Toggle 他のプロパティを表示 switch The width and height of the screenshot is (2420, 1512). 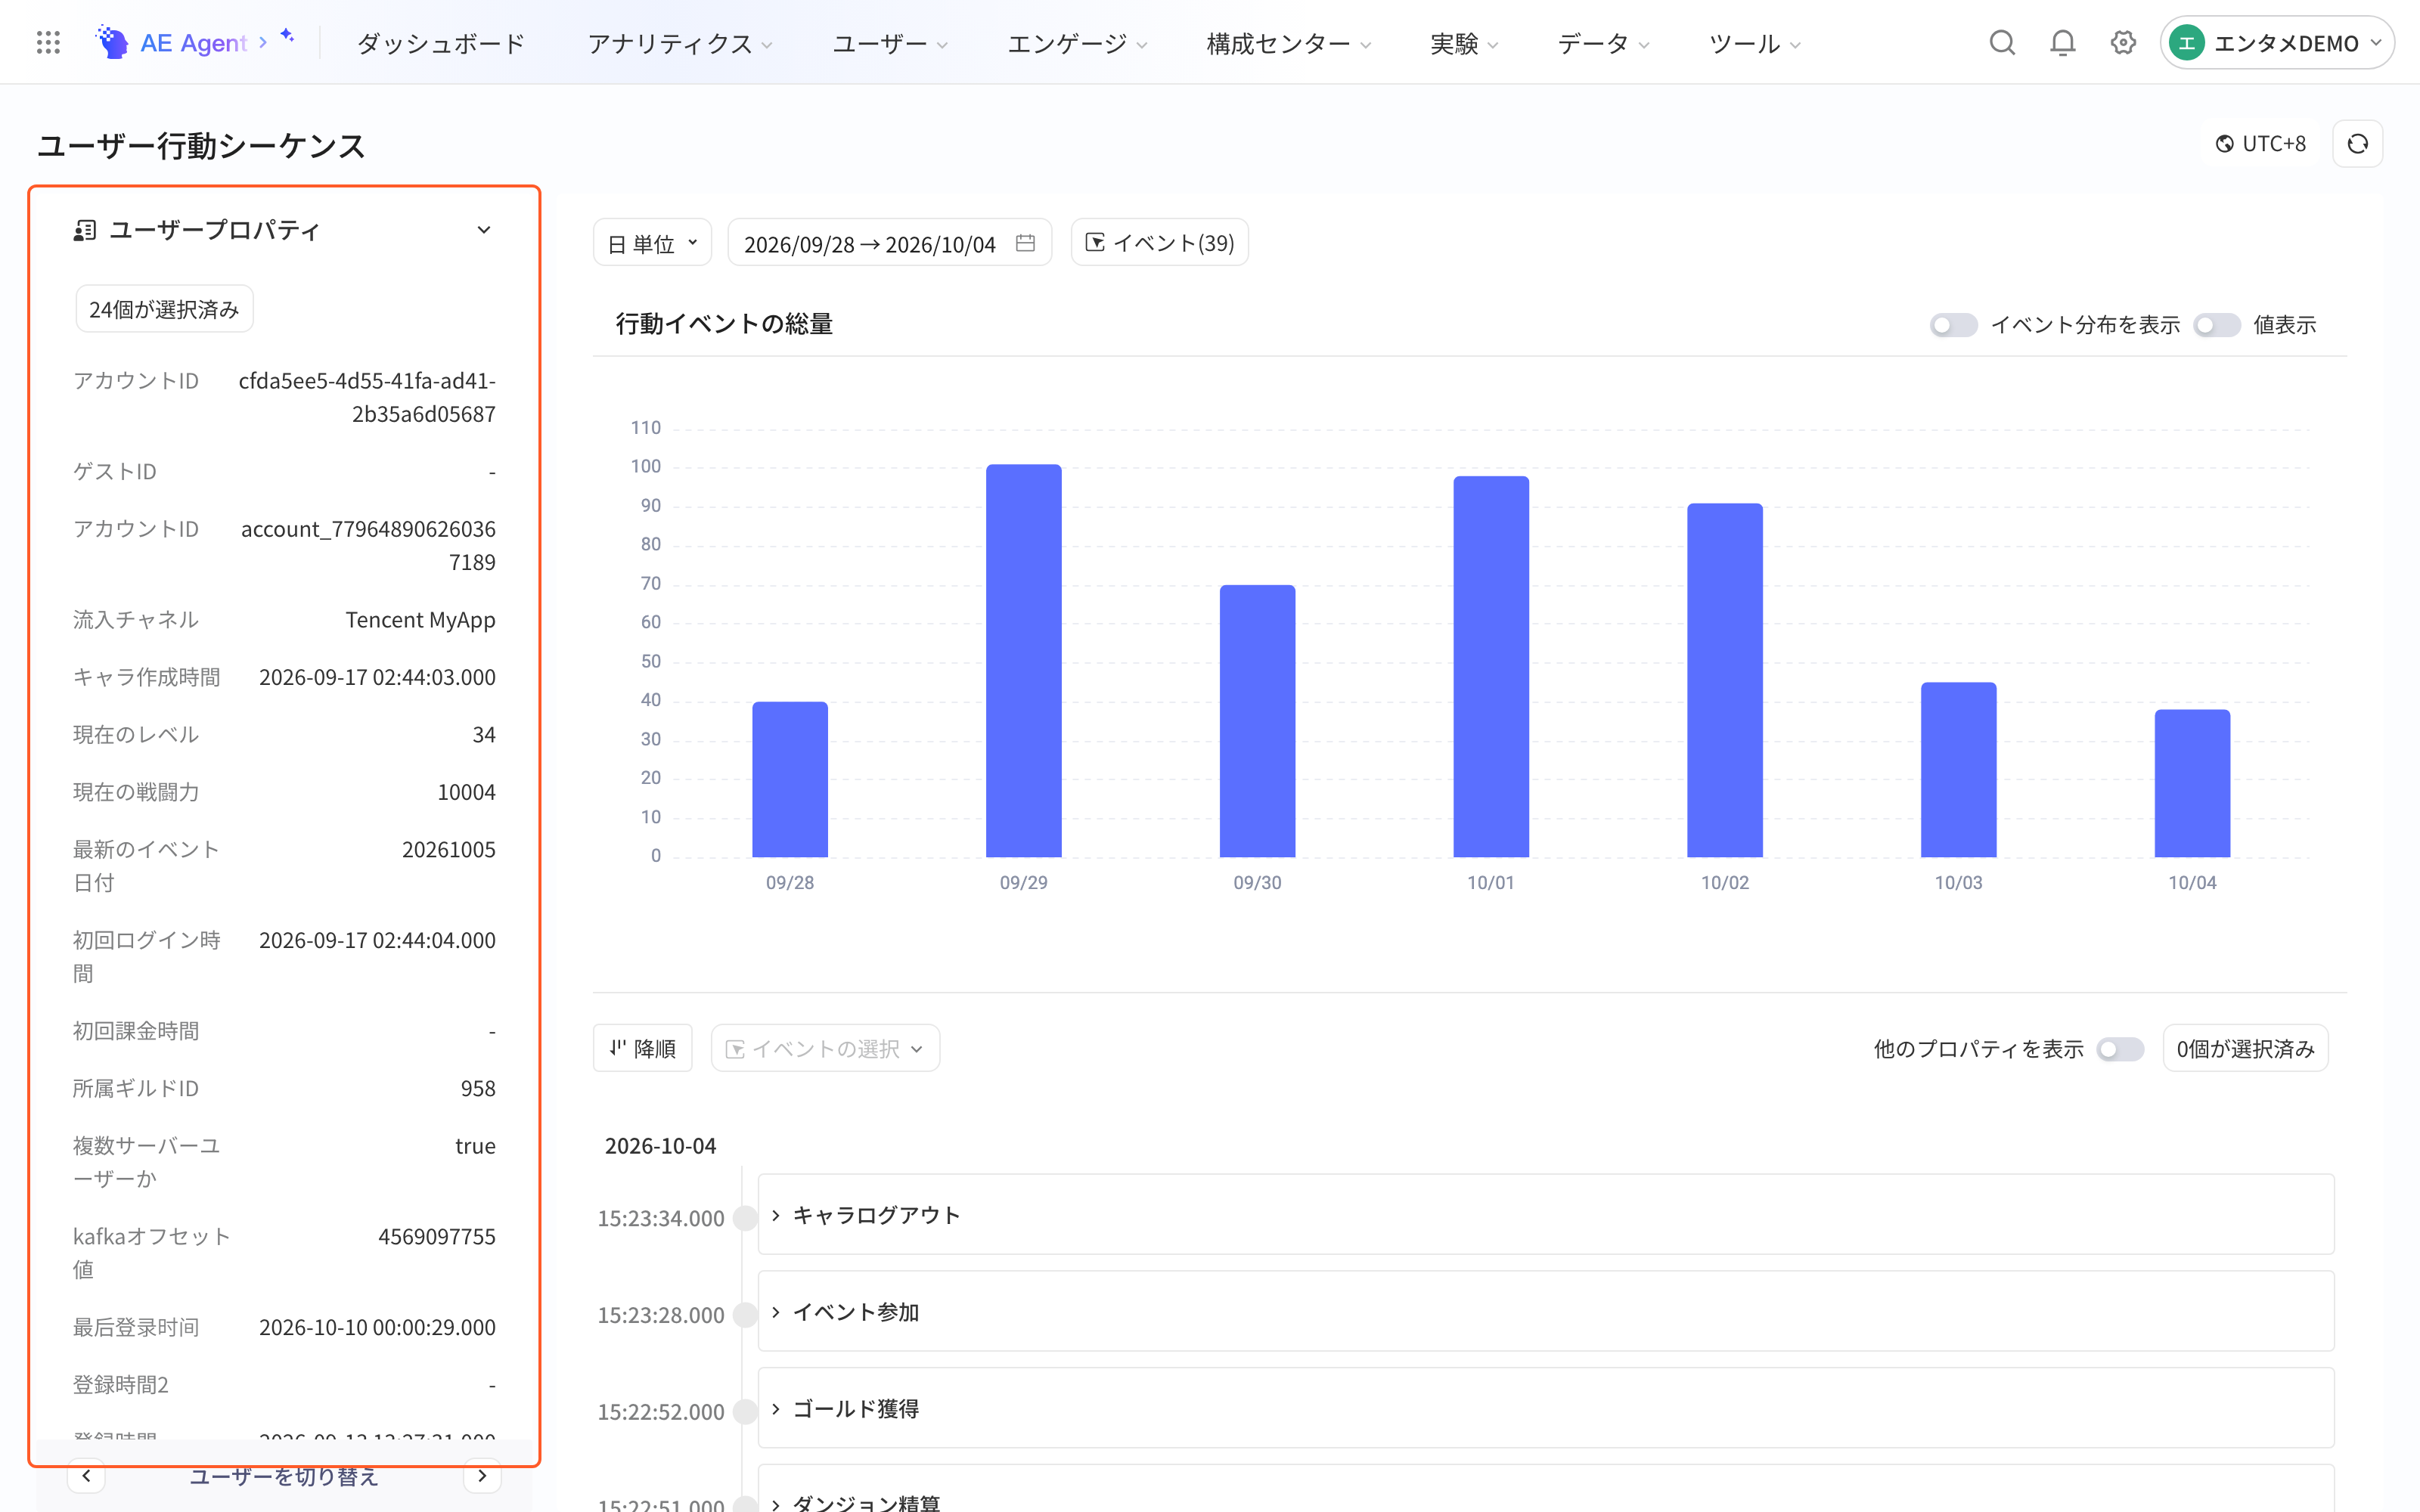pos(2120,1049)
